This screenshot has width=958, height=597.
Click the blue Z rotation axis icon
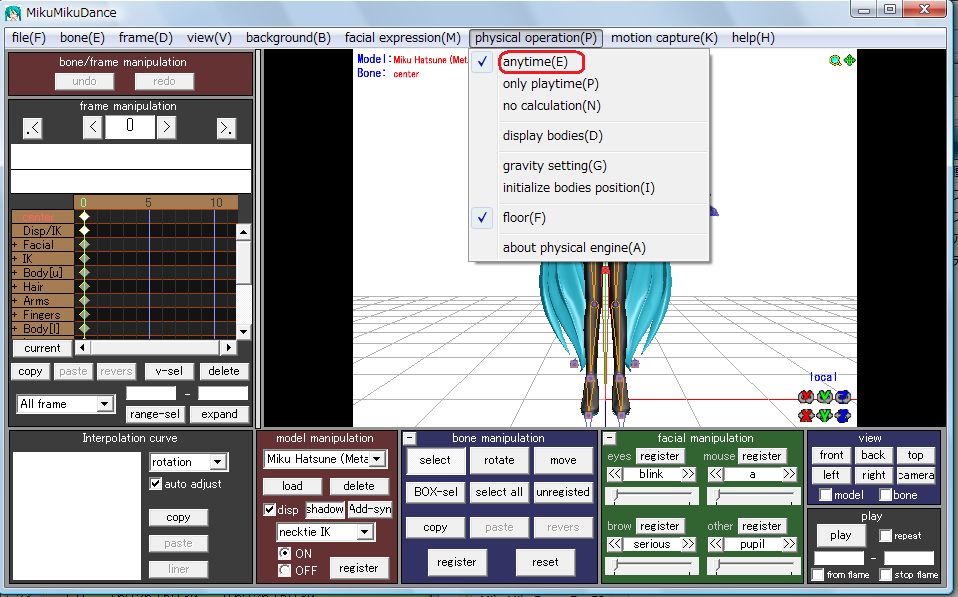(843, 397)
